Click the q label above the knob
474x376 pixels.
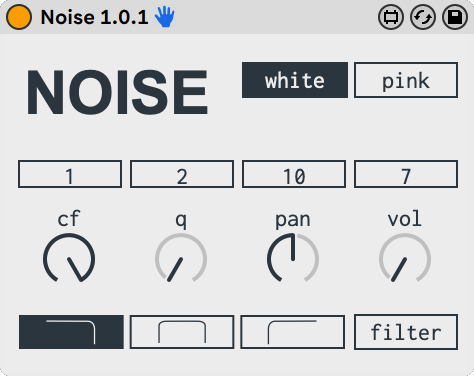(x=181, y=220)
